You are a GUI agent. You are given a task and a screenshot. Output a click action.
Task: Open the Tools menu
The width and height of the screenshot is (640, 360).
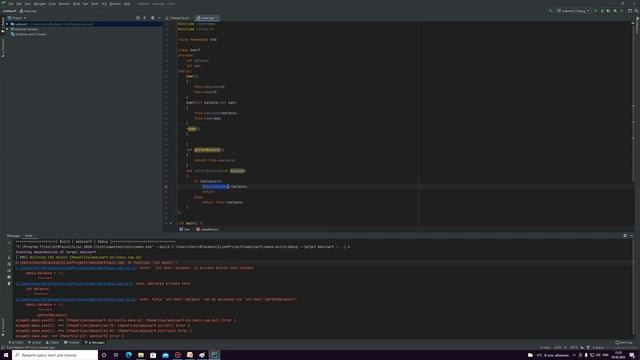pyautogui.click(x=95, y=4)
